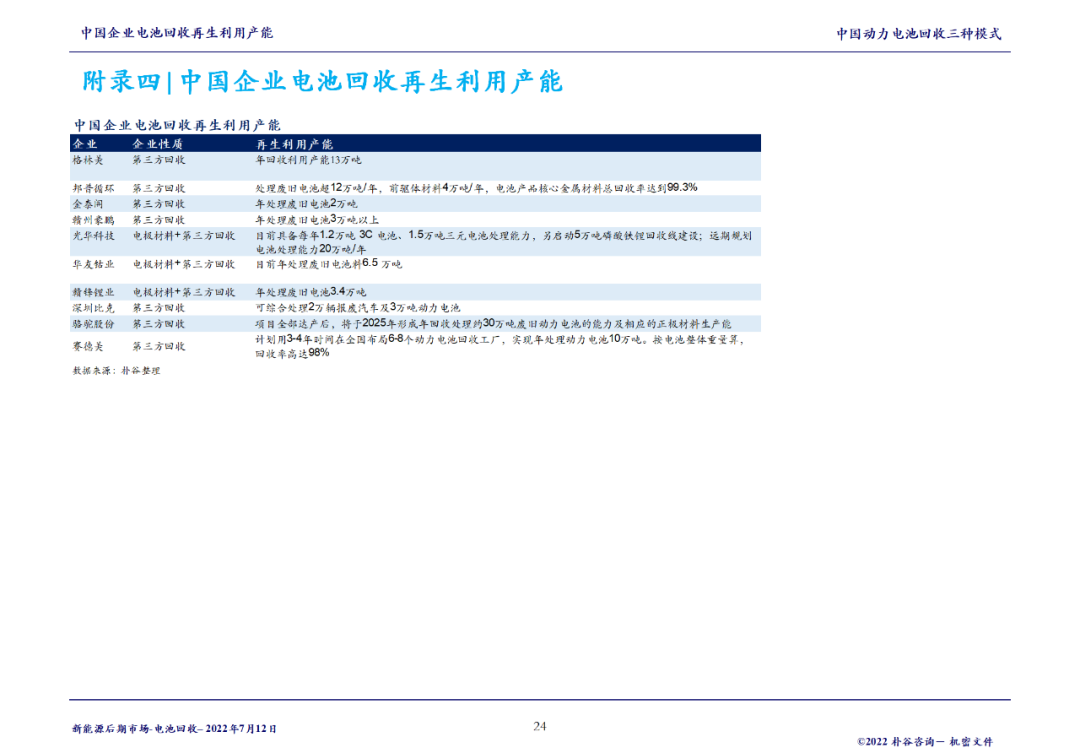
Task: Click '第三方回收' in the 深圳比克 row
Action: (159, 308)
